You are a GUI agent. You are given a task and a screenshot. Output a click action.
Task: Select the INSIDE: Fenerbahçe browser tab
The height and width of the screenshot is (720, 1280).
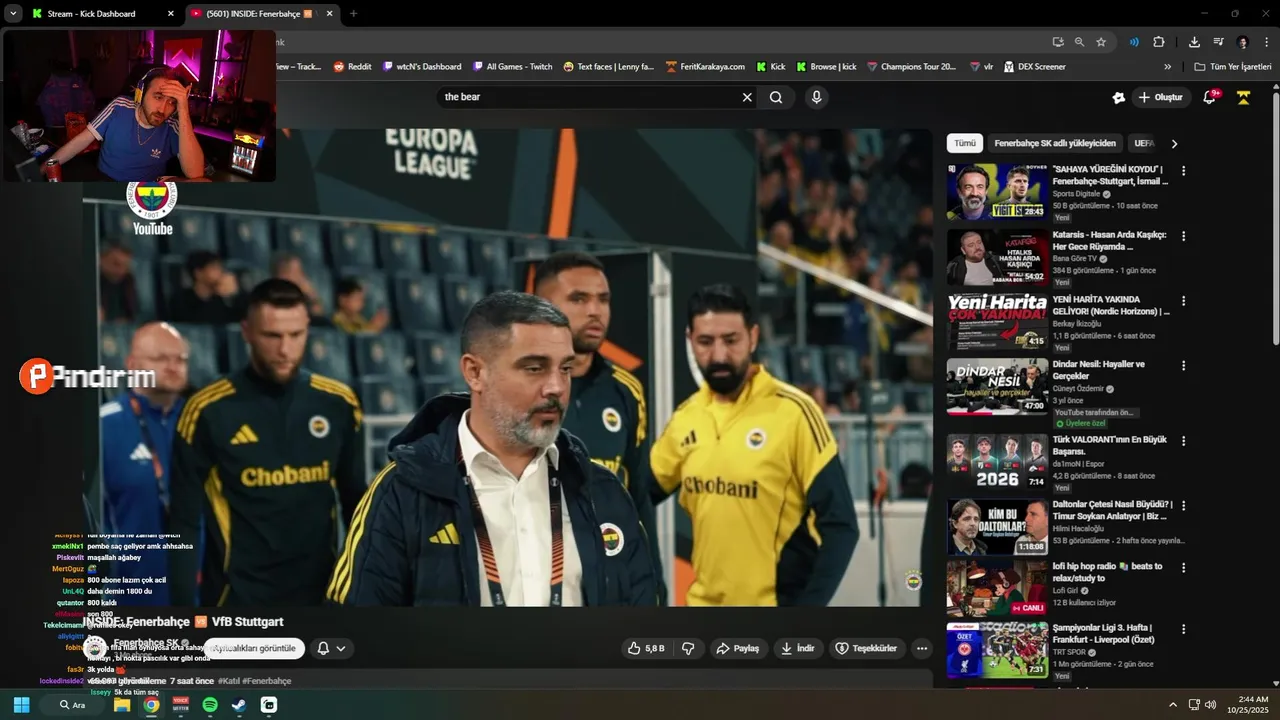pos(262,14)
